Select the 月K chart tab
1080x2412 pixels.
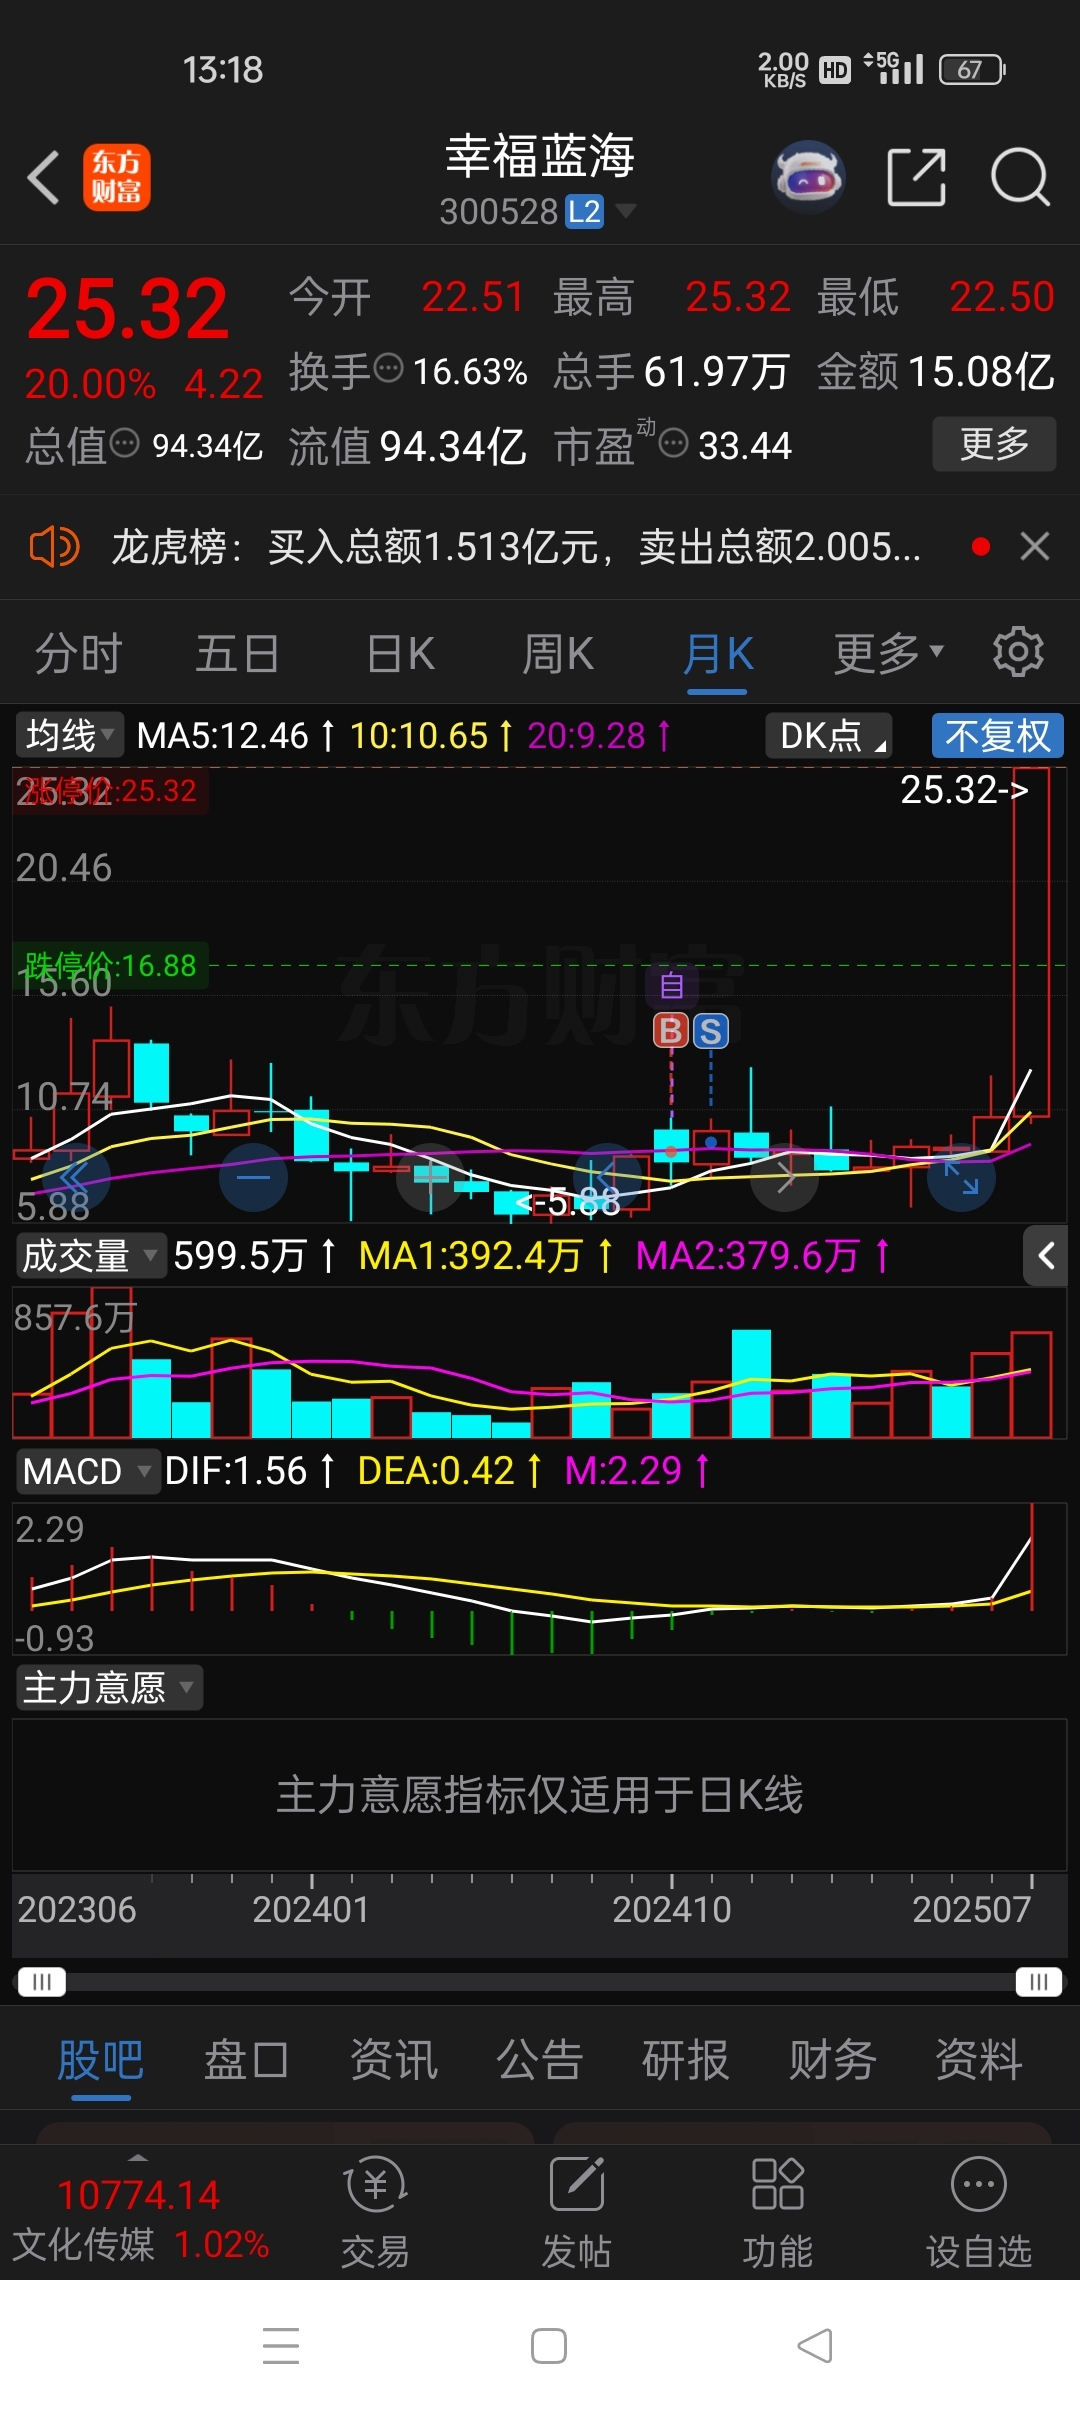[x=718, y=654]
